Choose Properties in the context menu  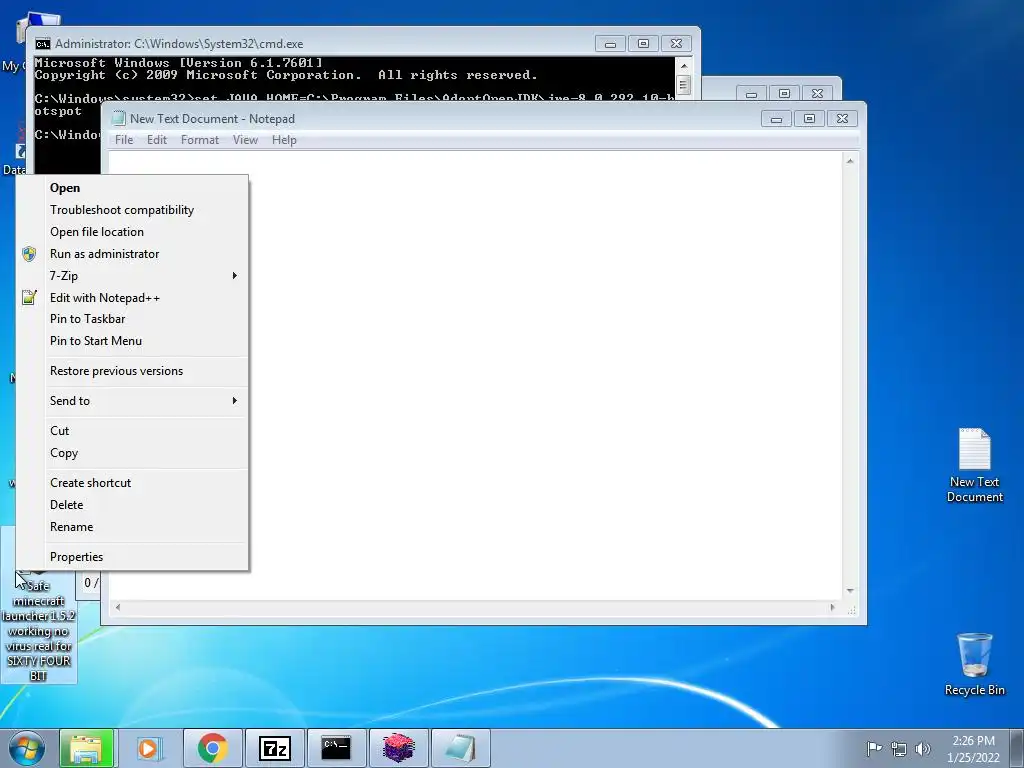(x=132, y=557)
